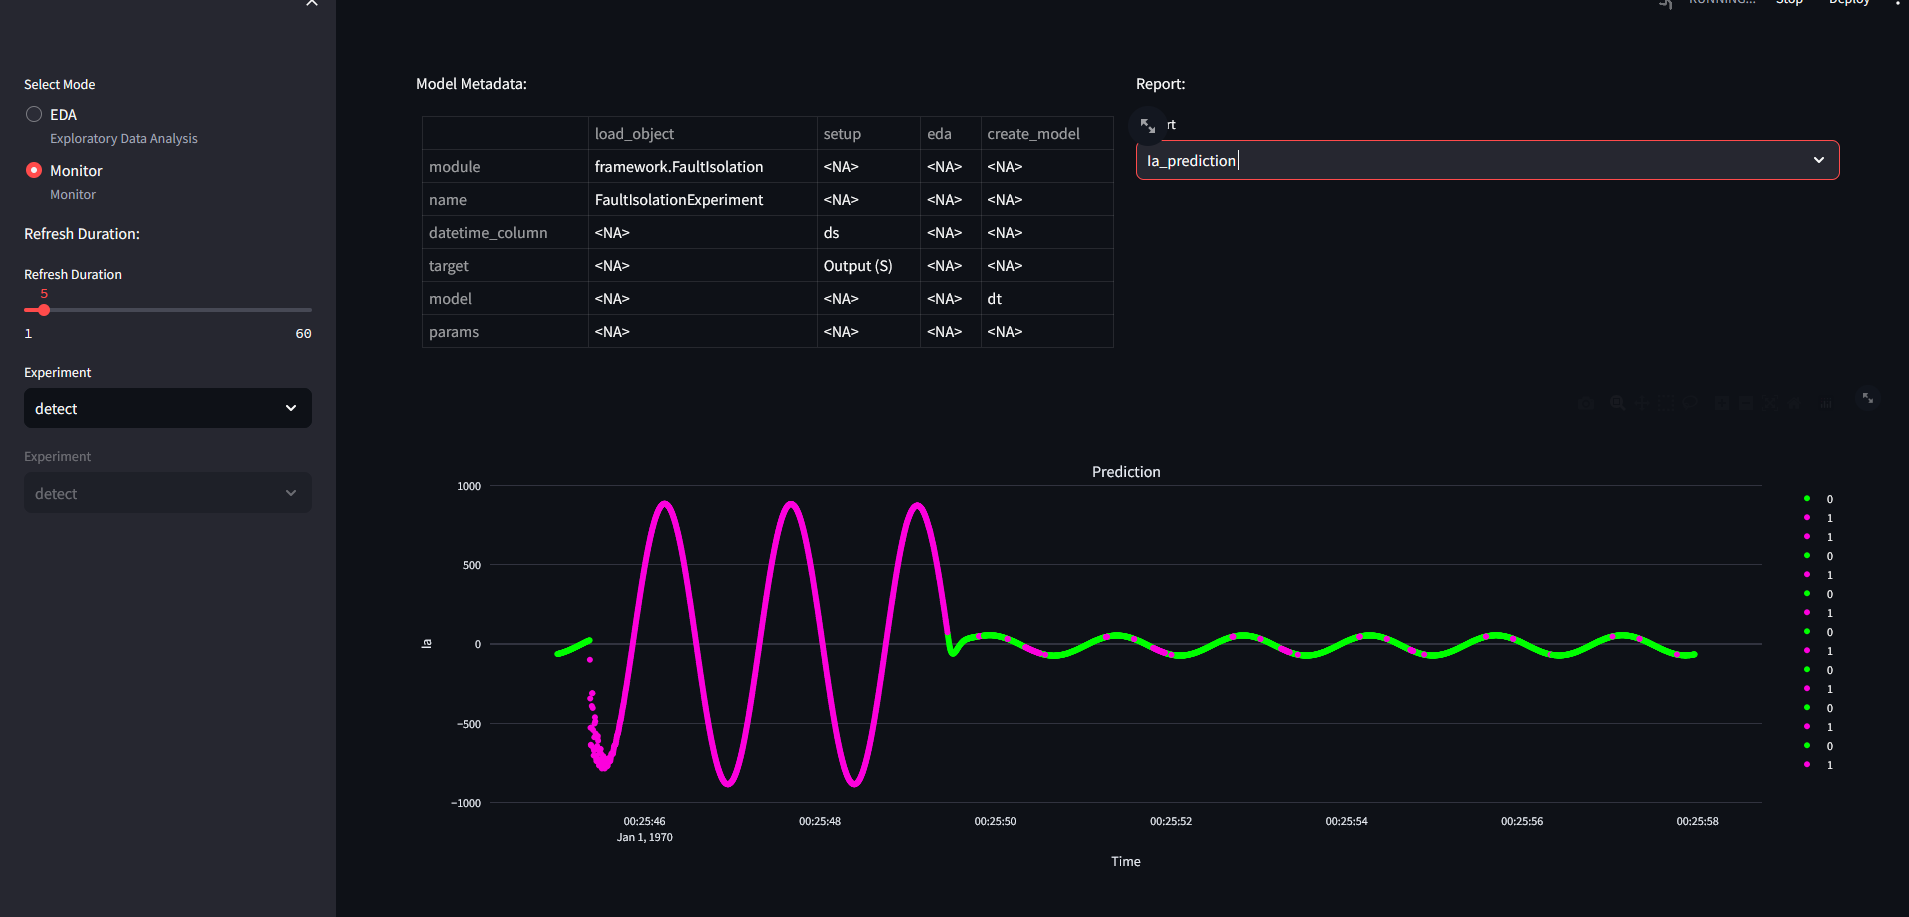Click the Refresh Duration slider track near 60
Image resolution: width=1909 pixels, height=917 pixels.
pyautogui.click(x=308, y=310)
